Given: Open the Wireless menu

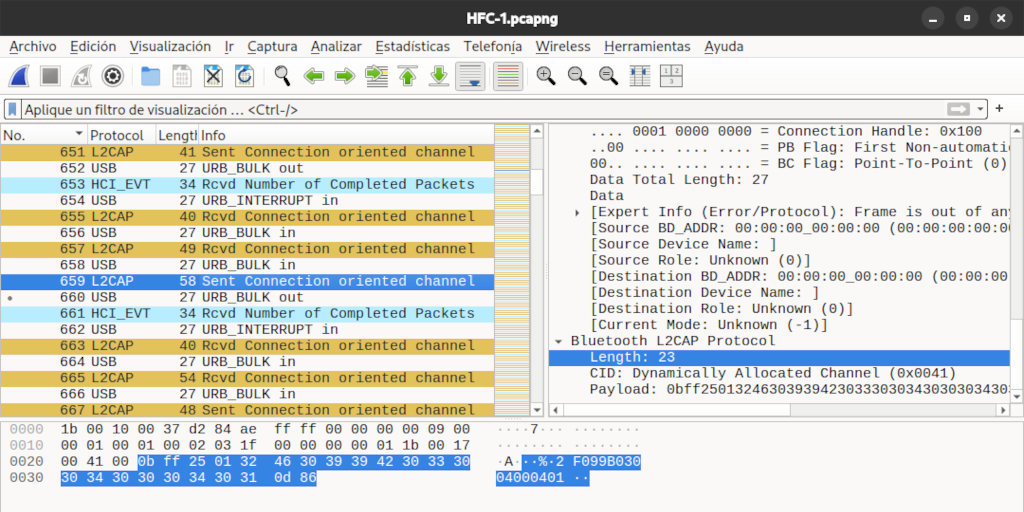Looking at the screenshot, I should [563, 46].
